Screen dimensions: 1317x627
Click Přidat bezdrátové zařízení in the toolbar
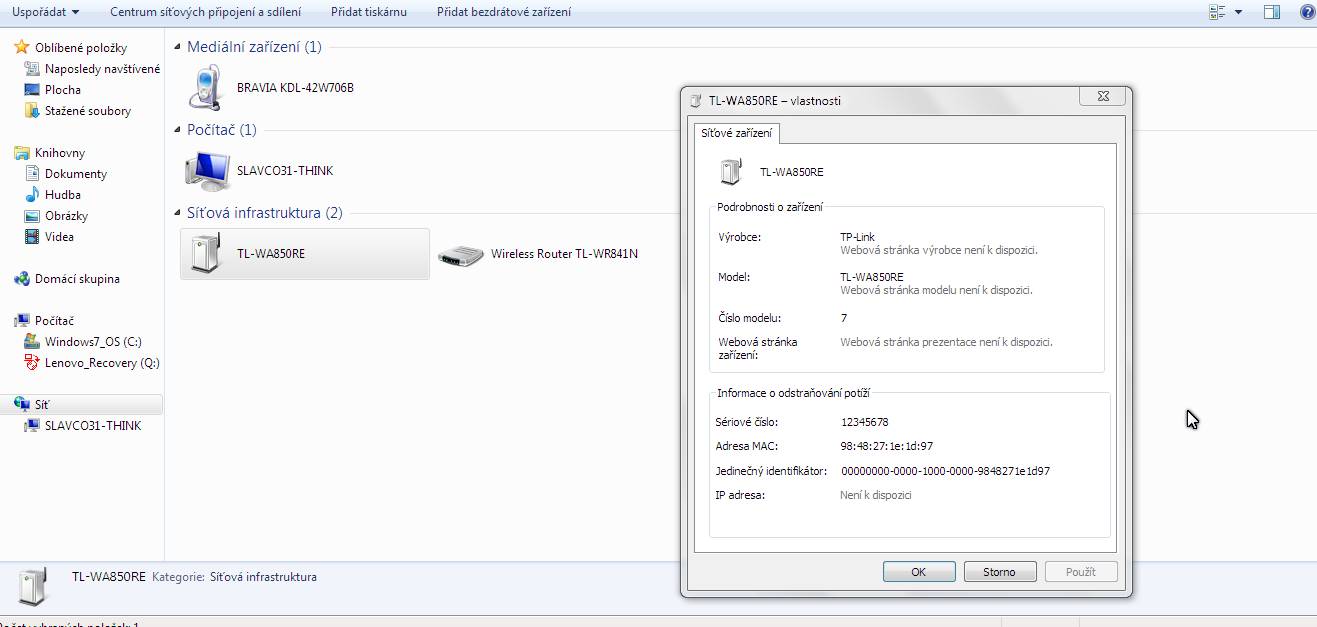pos(504,12)
